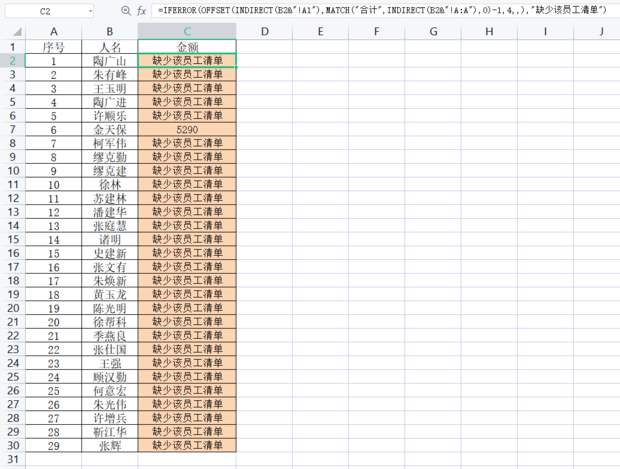Click serial number 14 in column A
The width and height of the screenshot is (620, 469).
coord(54,239)
